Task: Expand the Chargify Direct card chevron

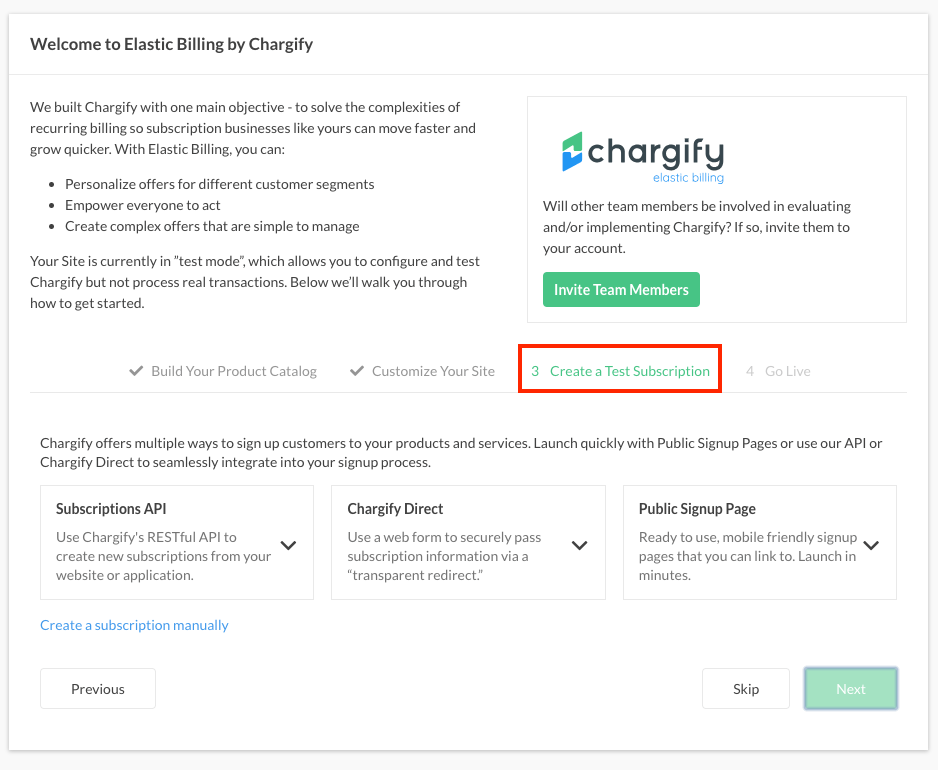Action: 579,545
